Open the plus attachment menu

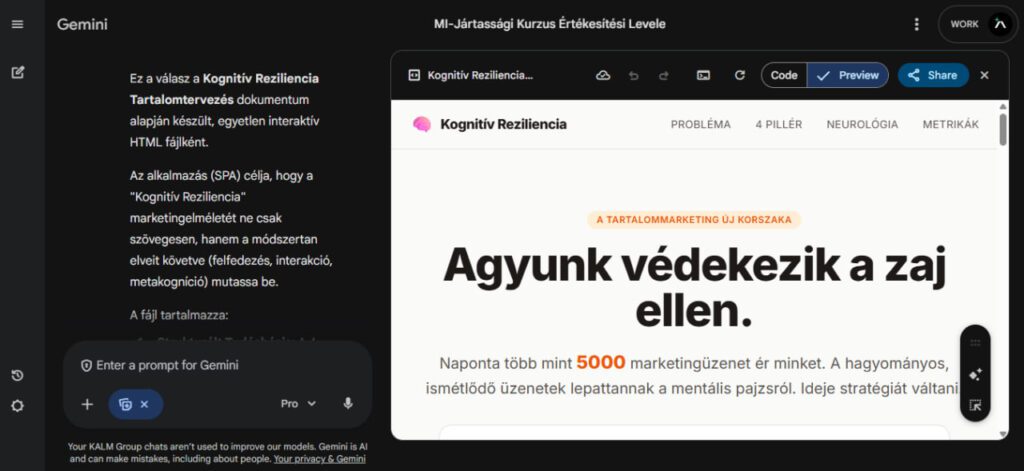(x=87, y=404)
